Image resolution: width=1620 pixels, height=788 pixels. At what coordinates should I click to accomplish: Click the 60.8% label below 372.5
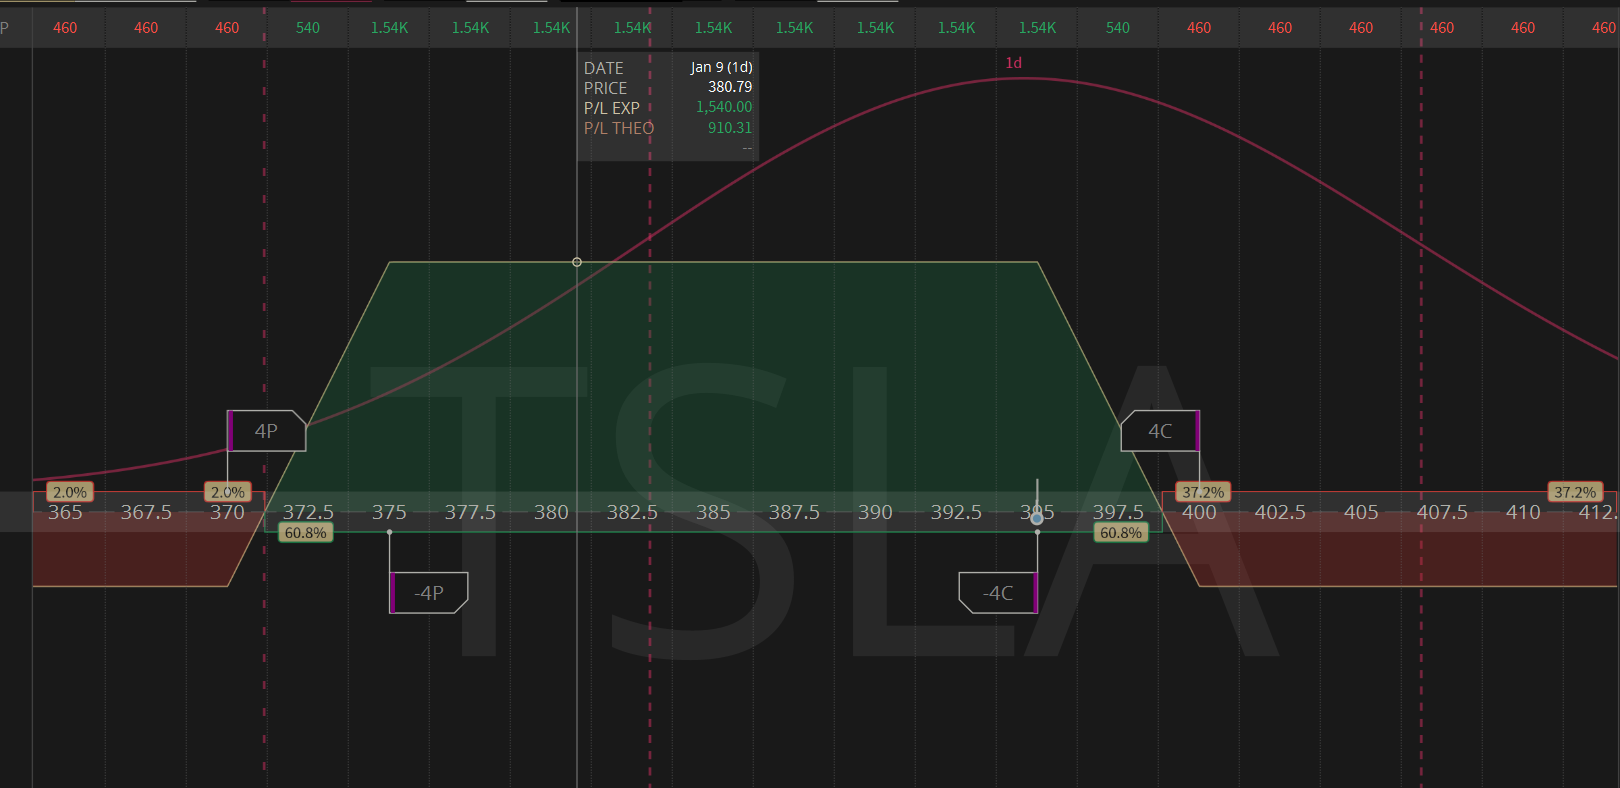pos(306,533)
